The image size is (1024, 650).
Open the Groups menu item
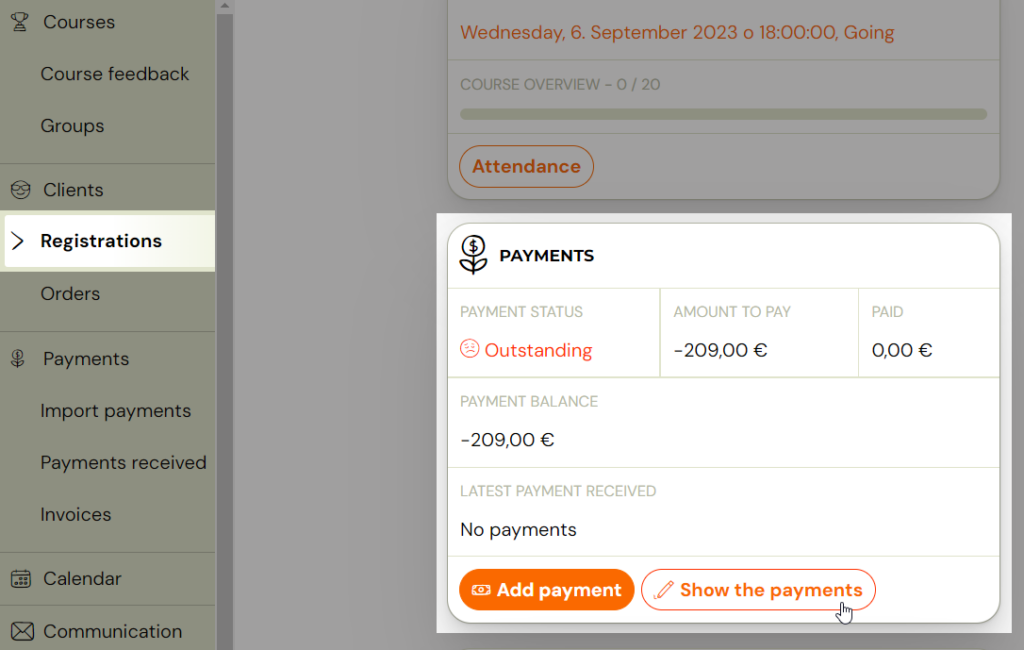(72, 125)
